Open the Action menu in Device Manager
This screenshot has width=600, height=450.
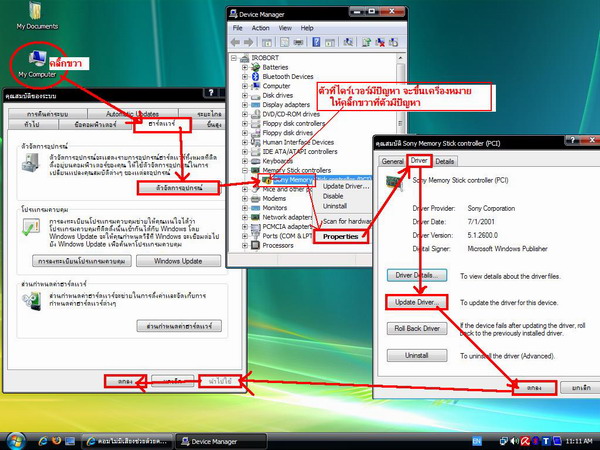[260, 28]
